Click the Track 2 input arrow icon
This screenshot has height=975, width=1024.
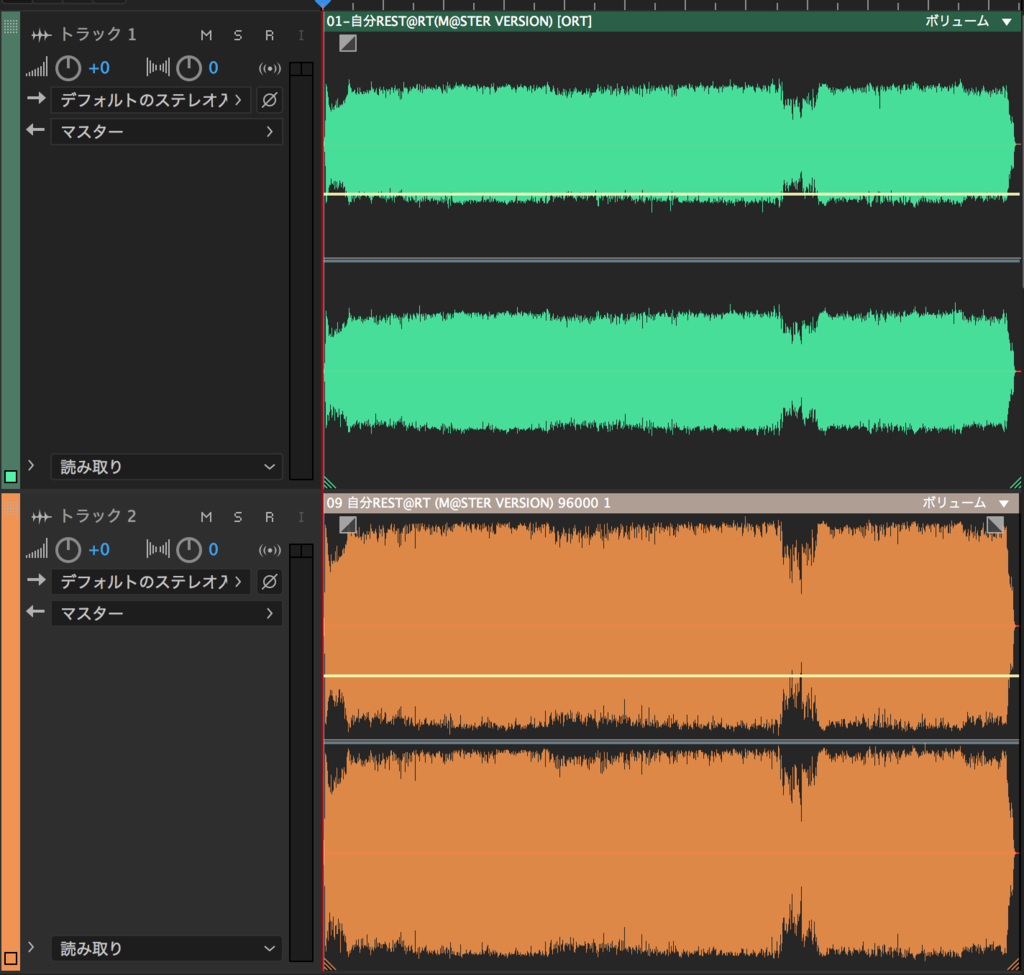pos(37,581)
